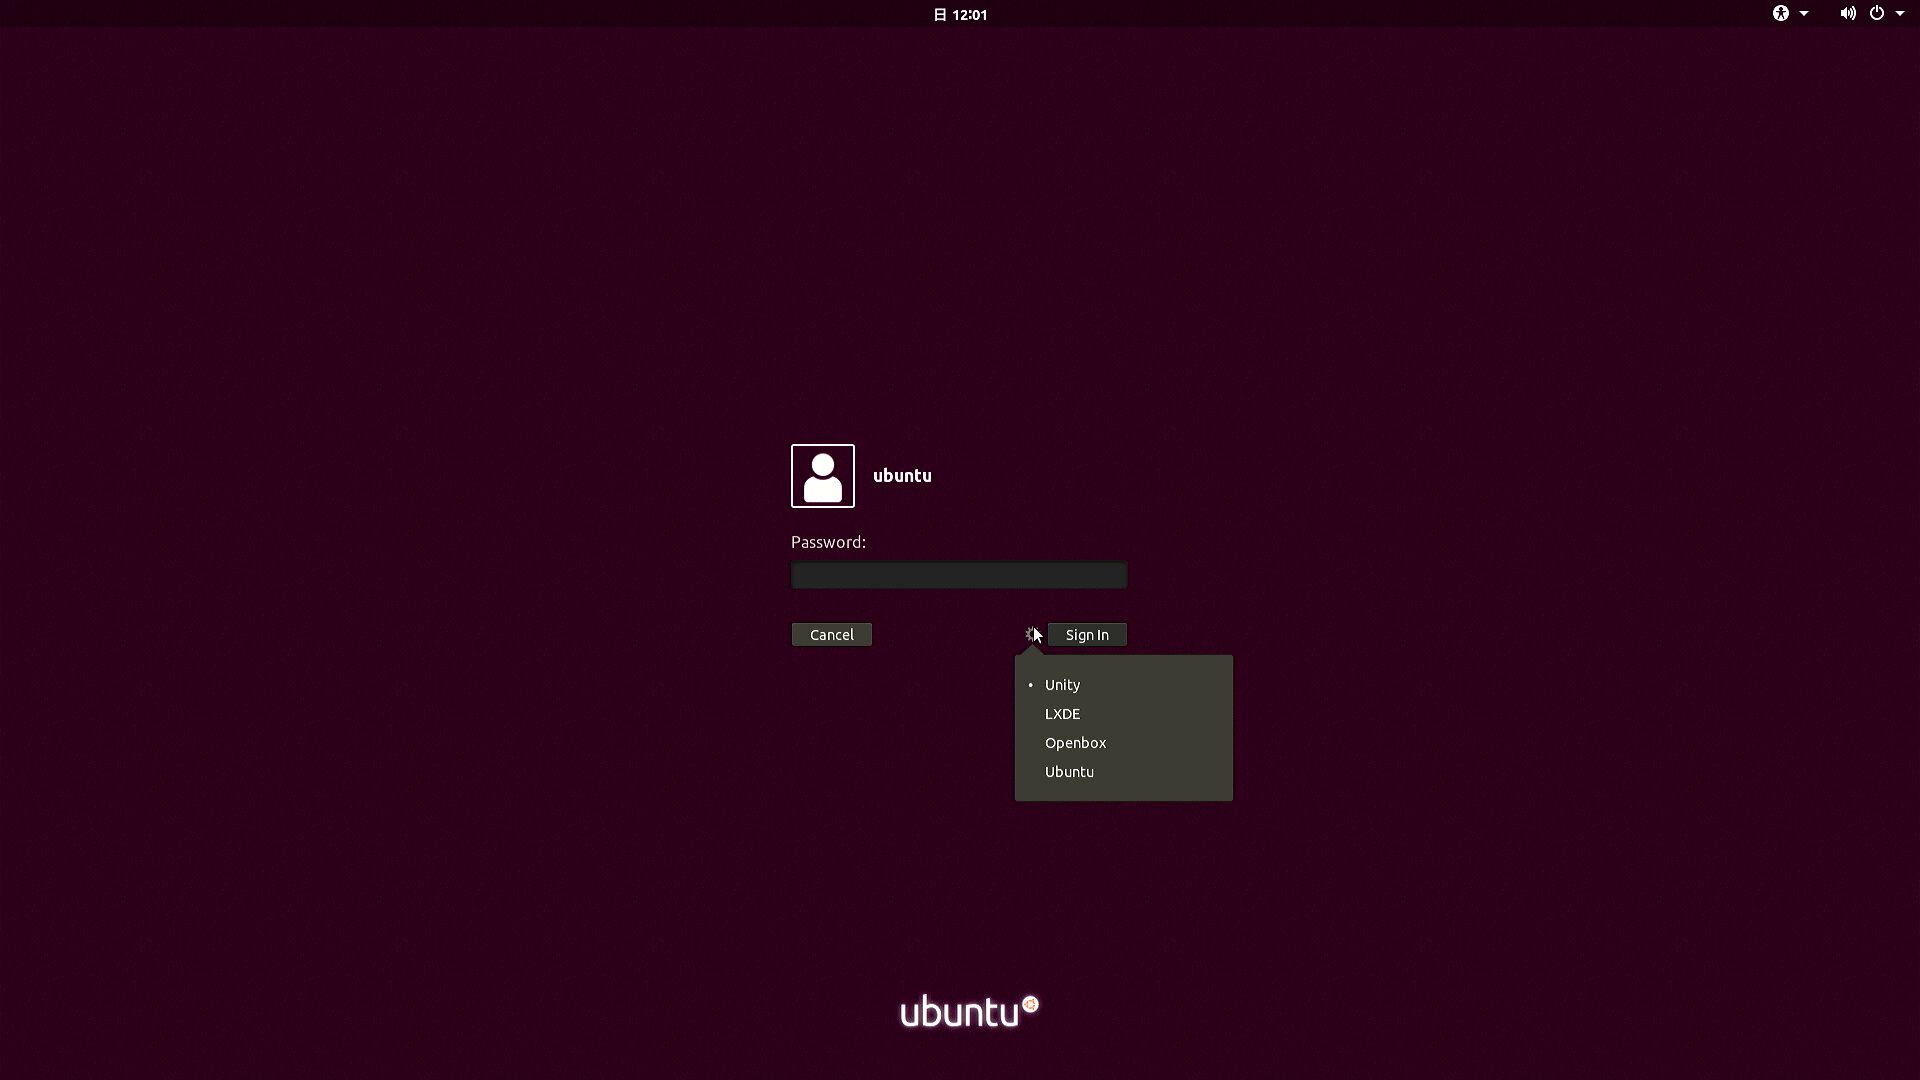The height and width of the screenshot is (1080, 1920).
Task: Open the power icon in top bar
Action: point(1877,13)
